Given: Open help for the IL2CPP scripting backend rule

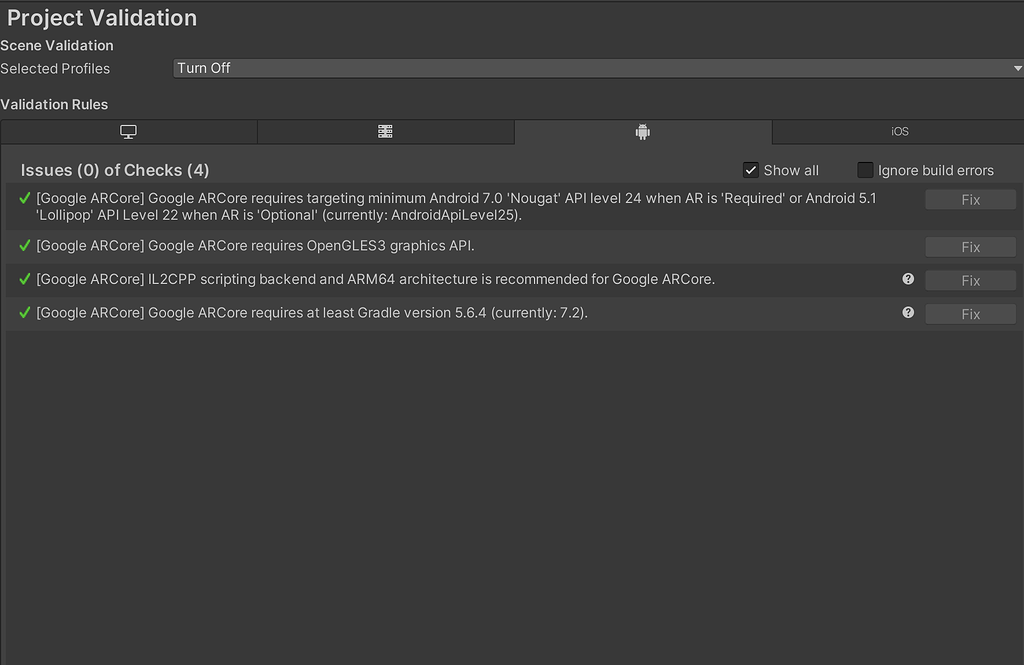Looking at the screenshot, I should [907, 279].
